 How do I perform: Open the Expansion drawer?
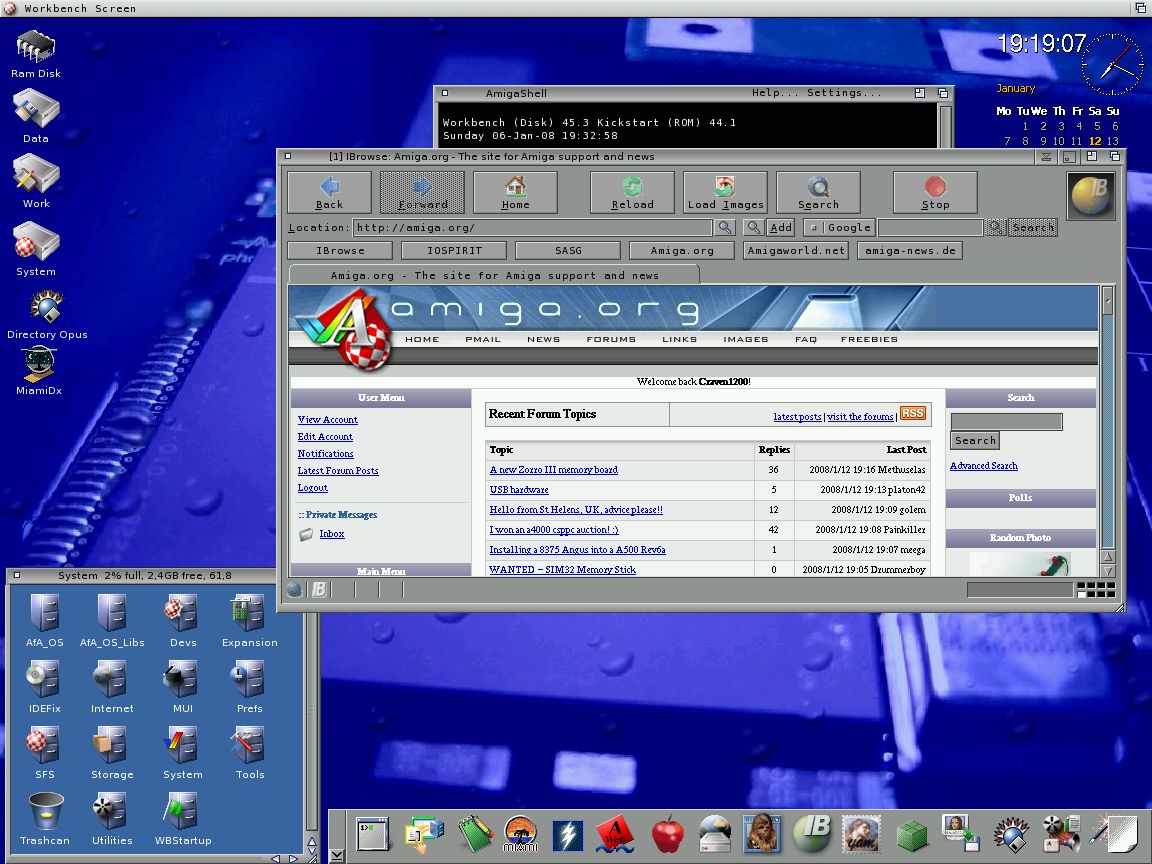pyautogui.click(x=249, y=621)
